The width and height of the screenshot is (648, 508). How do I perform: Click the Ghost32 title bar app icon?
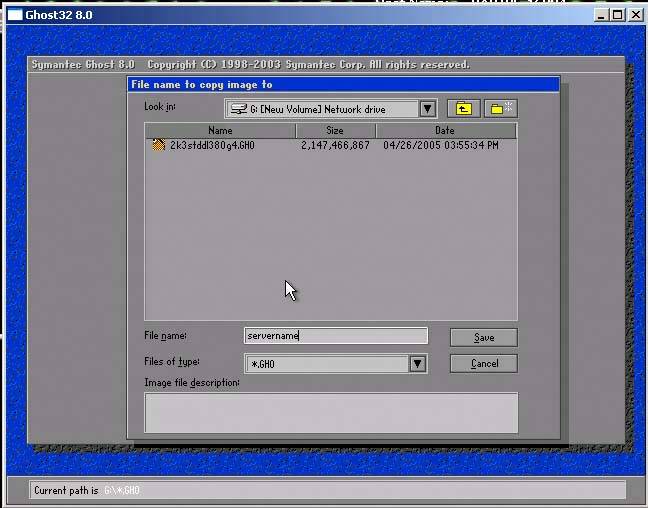point(15,15)
